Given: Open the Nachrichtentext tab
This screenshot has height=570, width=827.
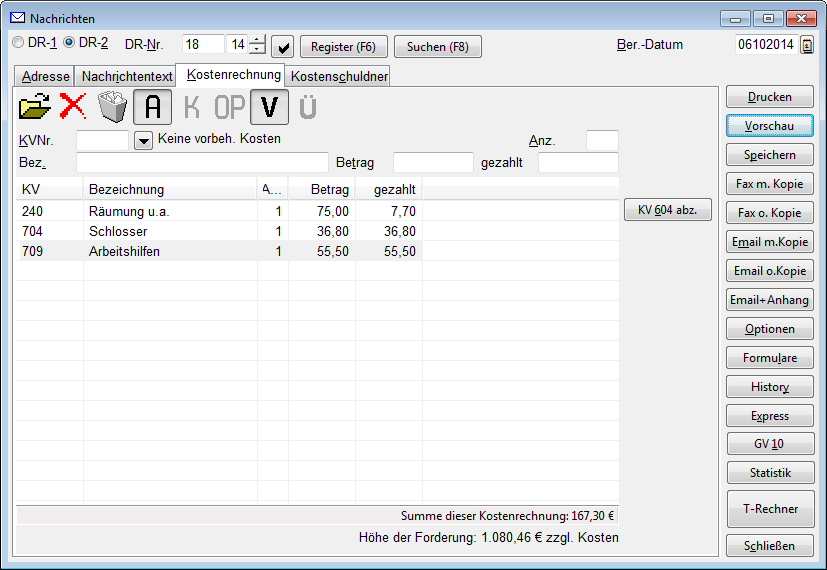Looking at the screenshot, I should click(127, 76).
